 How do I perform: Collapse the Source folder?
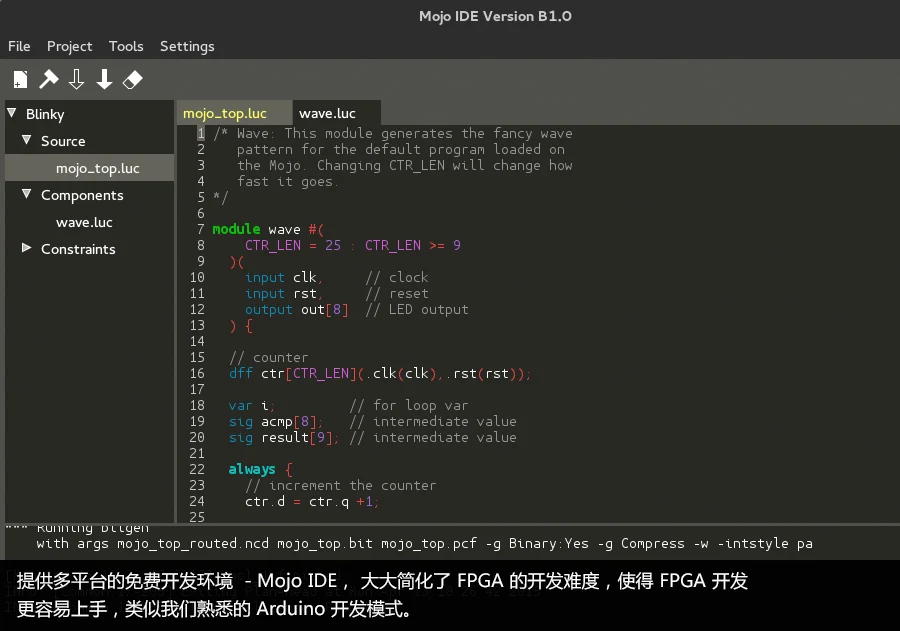click(x=26, y=140)
